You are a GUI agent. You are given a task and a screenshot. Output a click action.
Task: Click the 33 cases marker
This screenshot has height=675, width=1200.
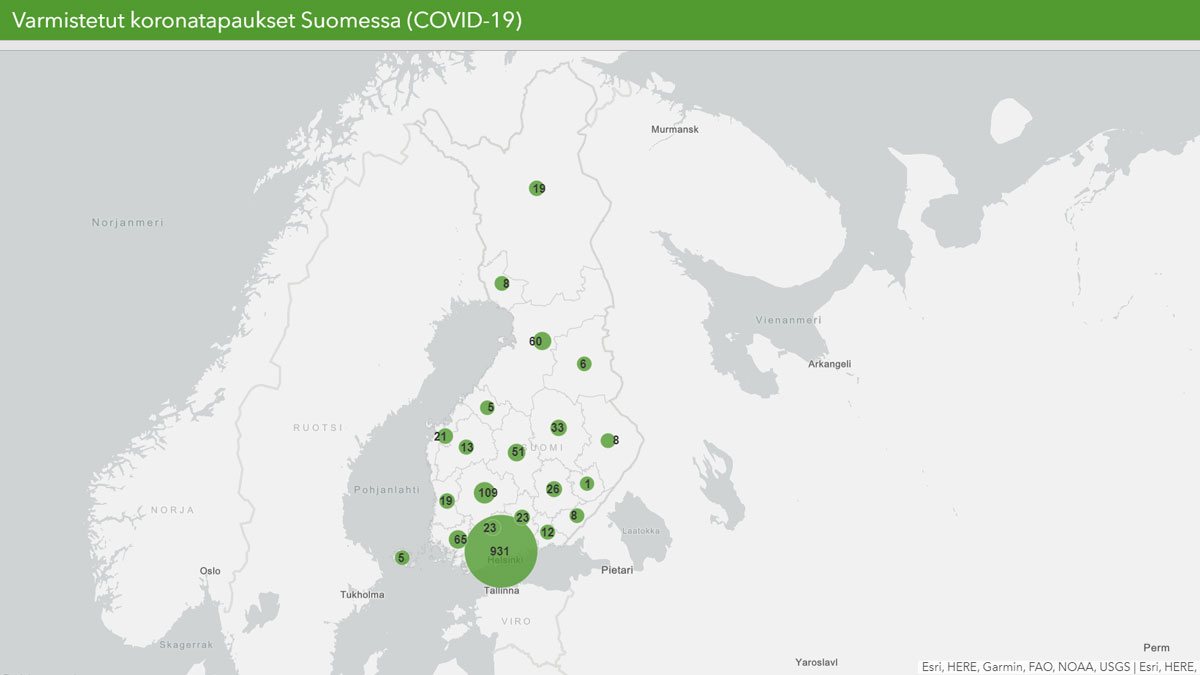coord(558,428)
